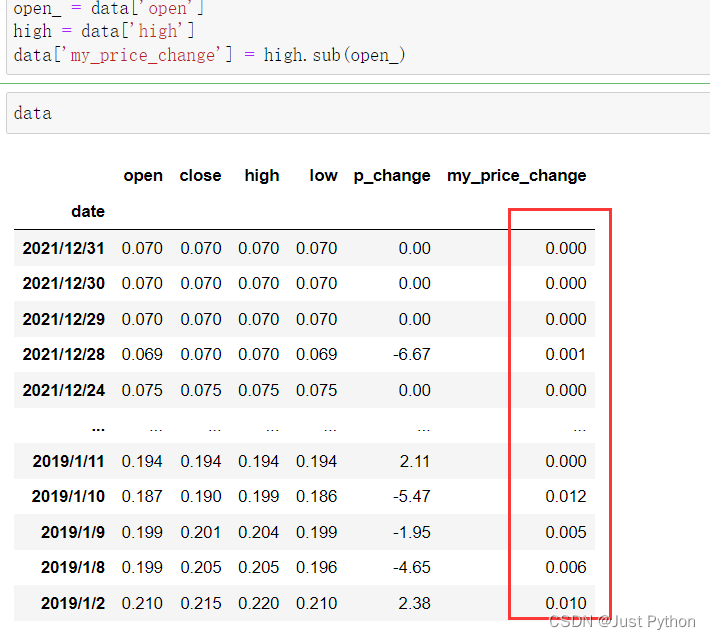Screen dimensions: 710x640
Task: Click the row index 2021/12/24
Action: [63, 390]
